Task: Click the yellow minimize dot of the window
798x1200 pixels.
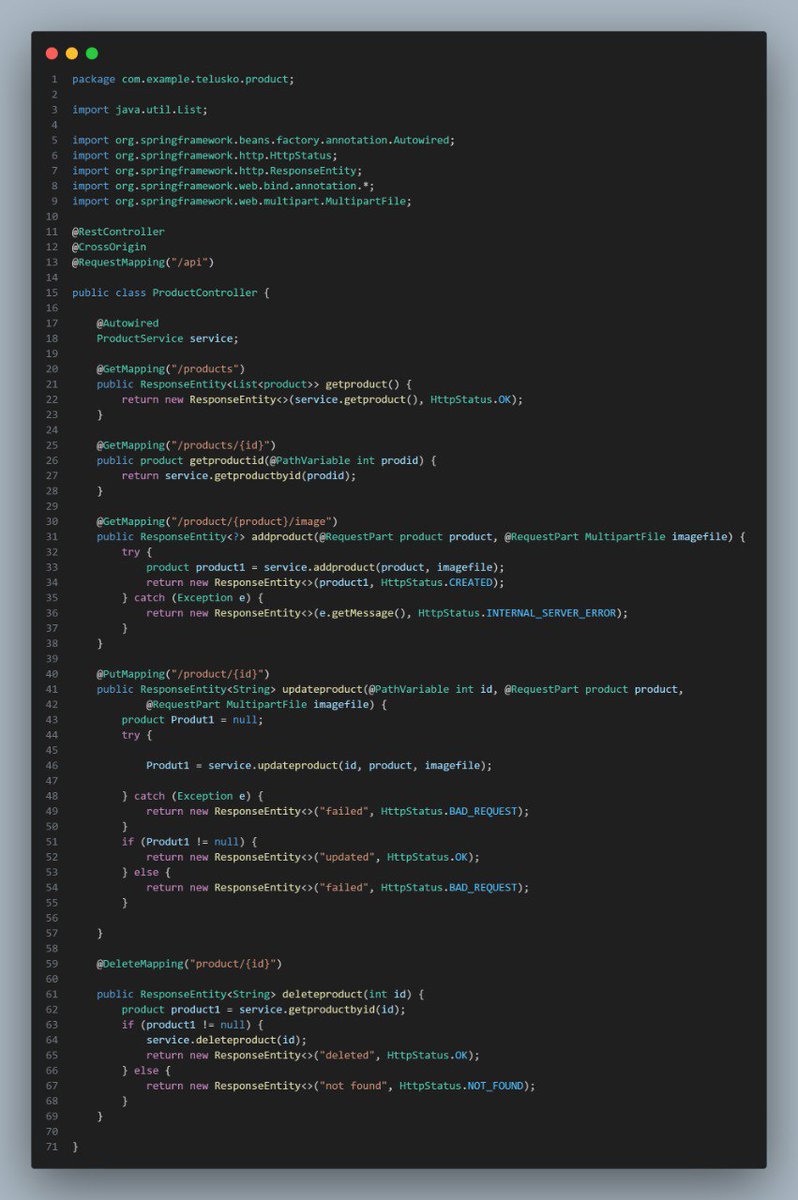Action: coord(72,53)
